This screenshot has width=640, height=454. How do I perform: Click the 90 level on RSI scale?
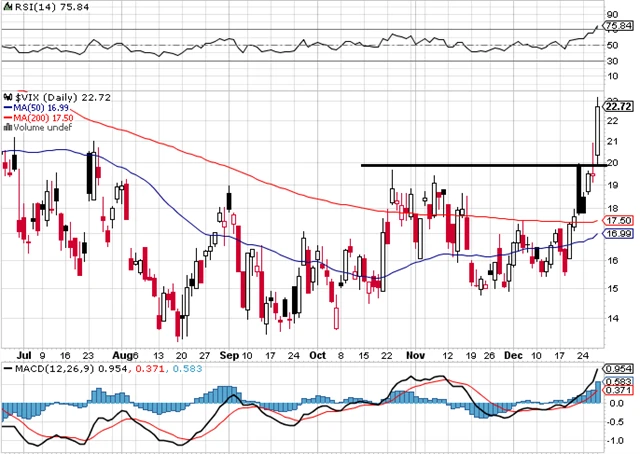613,15
